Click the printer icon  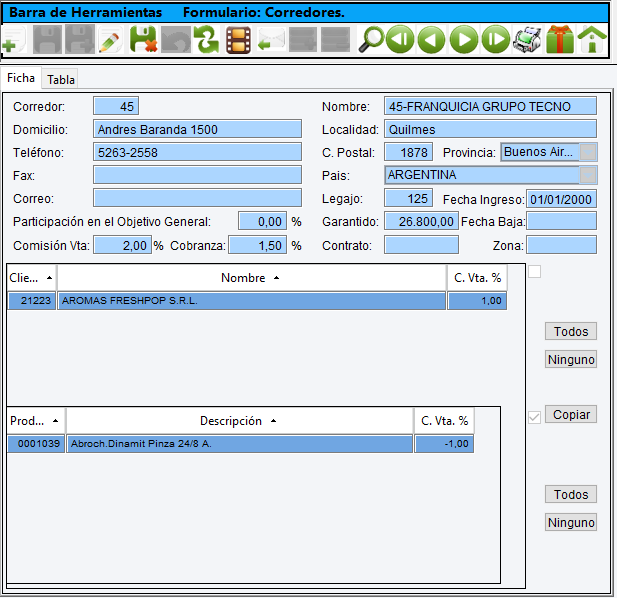tap(527, 39)
